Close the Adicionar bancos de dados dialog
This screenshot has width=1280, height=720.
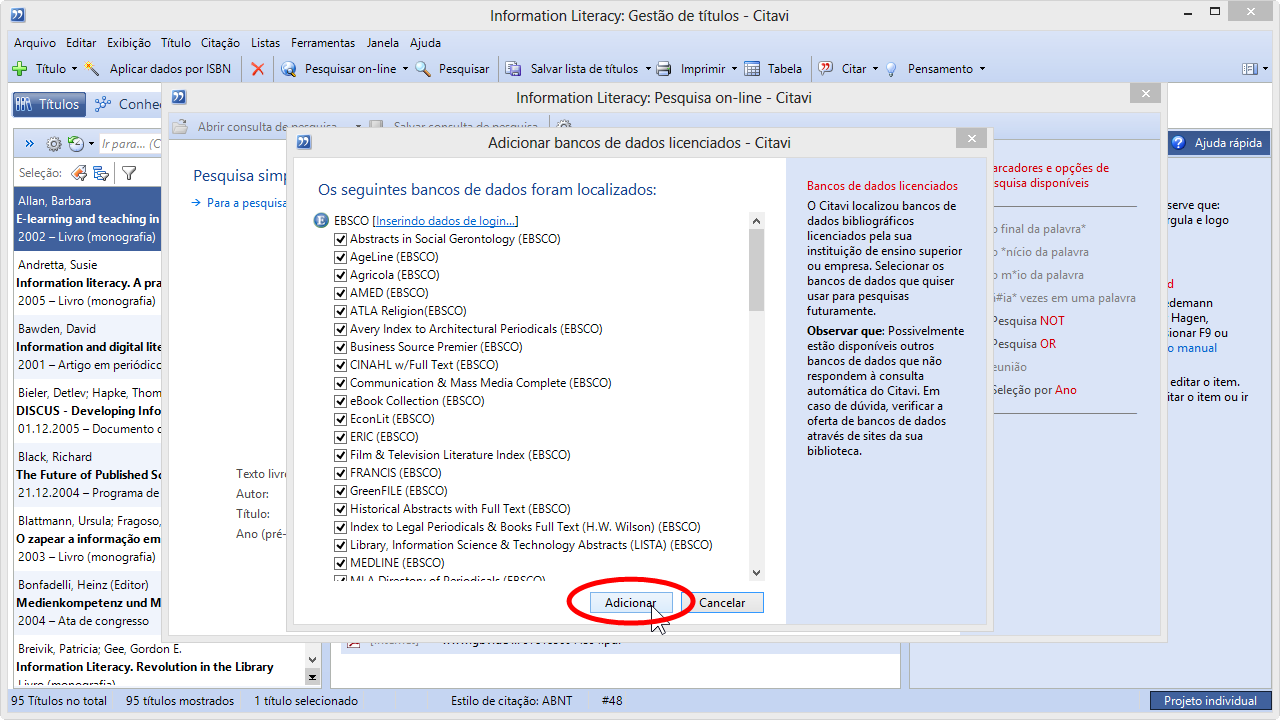(x=970, y=140)
